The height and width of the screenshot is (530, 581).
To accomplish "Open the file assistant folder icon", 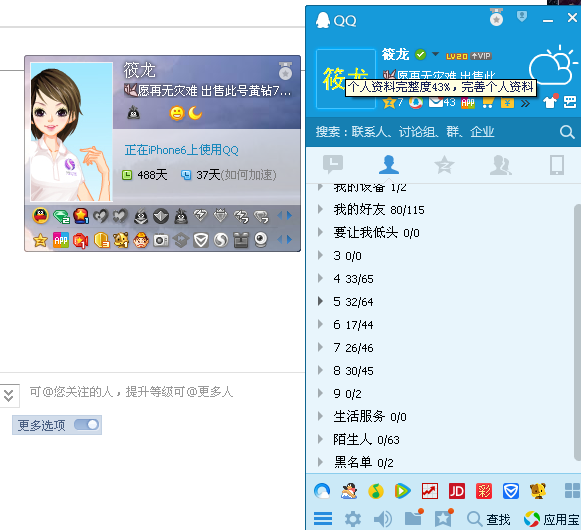I will [414, 518].
